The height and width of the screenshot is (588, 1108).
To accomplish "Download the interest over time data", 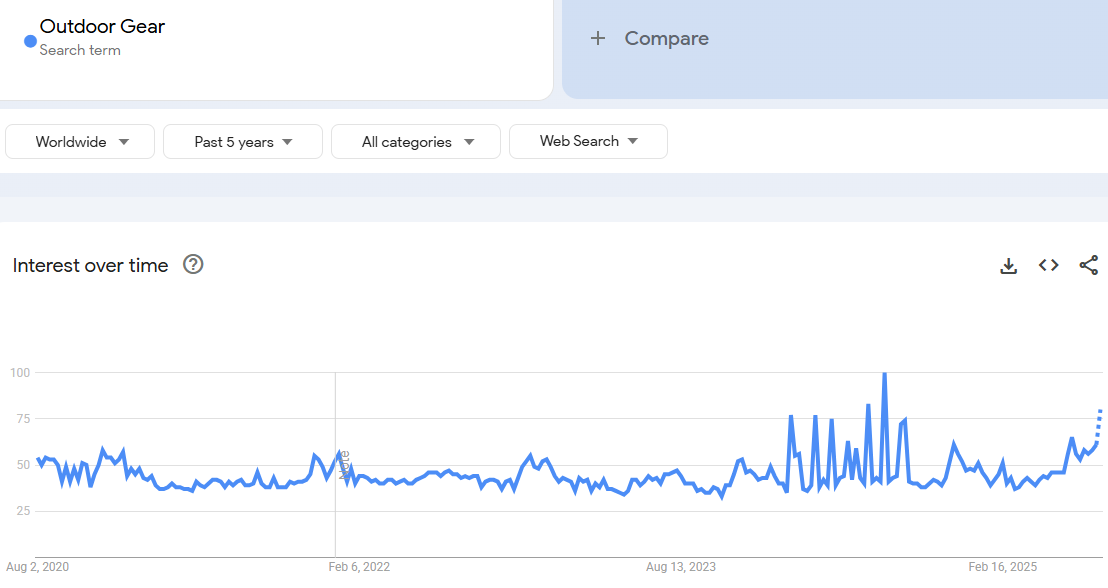I will (1008, 266).
